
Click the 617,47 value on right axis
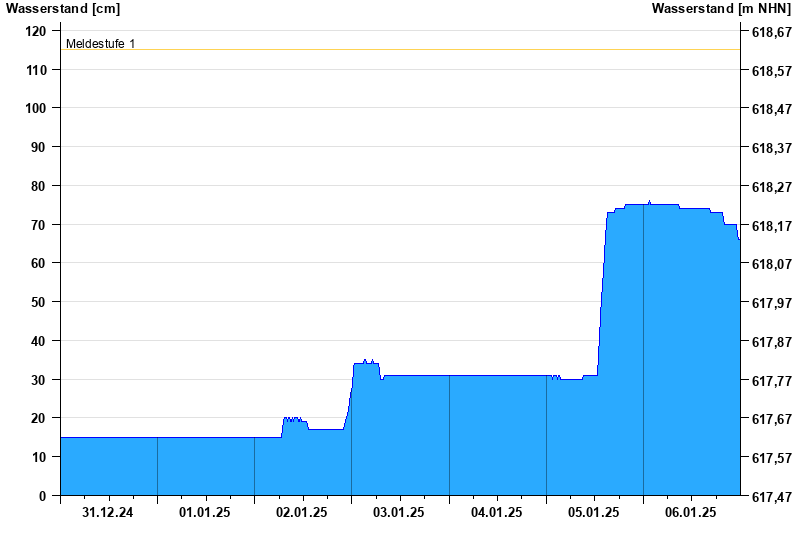click(770, 497)
